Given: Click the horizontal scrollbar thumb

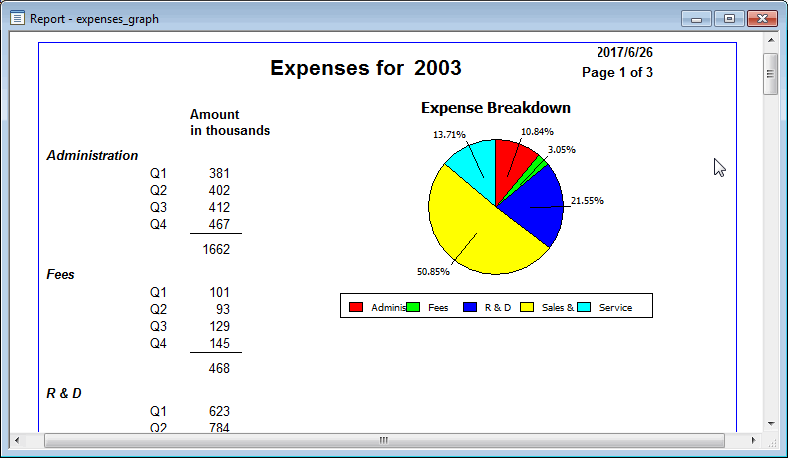Looking at the screenshot, I should (384, 440).
